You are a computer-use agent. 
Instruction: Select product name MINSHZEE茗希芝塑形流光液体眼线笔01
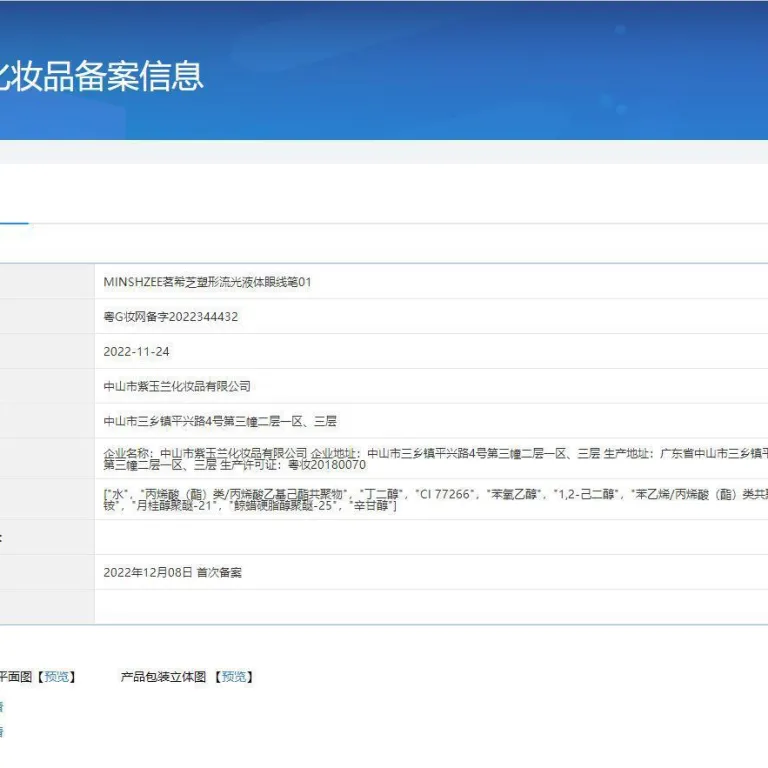pos(207,282)
